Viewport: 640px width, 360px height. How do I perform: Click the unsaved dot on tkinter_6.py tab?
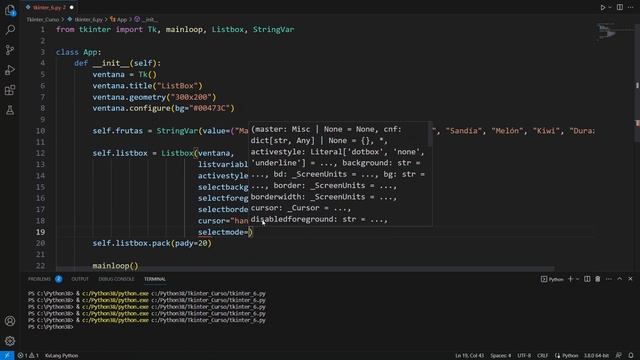tap(72, 7)
